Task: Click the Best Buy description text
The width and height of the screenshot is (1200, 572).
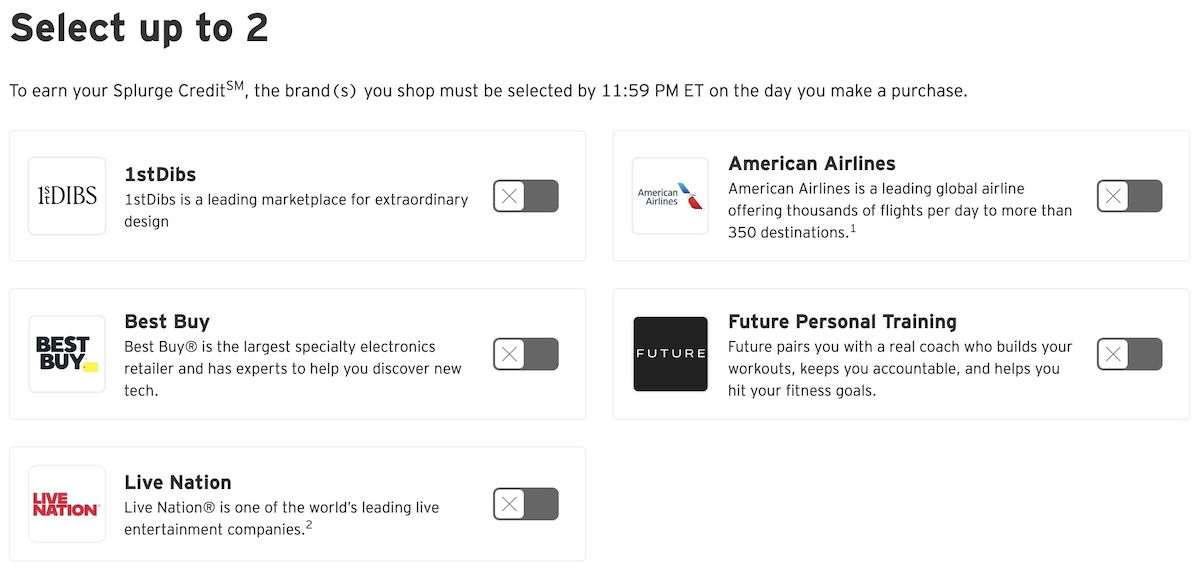Action: (x=293, y=368)
